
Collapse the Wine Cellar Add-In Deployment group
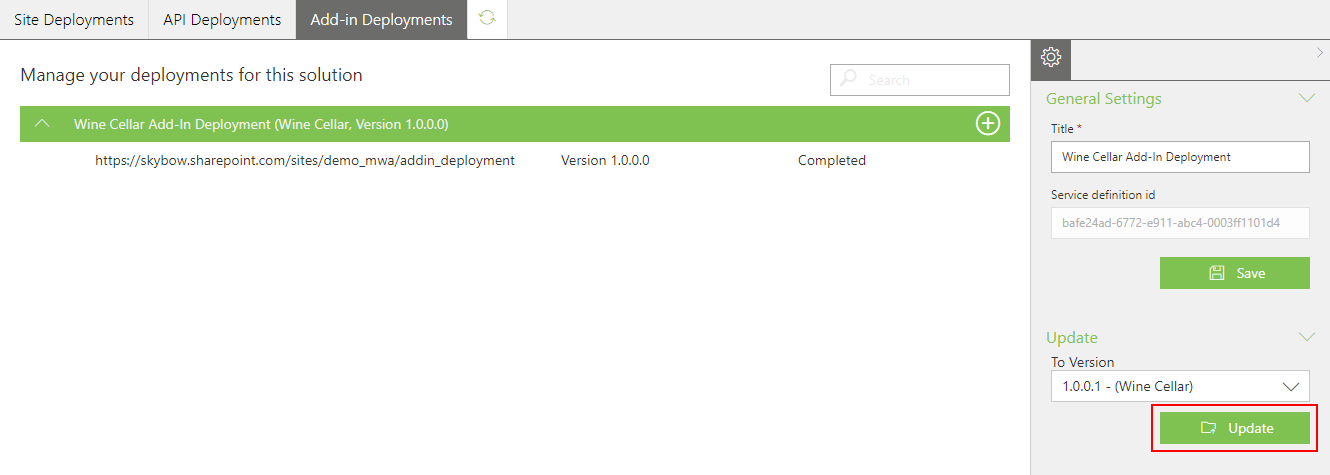click(x=42, y=124)
